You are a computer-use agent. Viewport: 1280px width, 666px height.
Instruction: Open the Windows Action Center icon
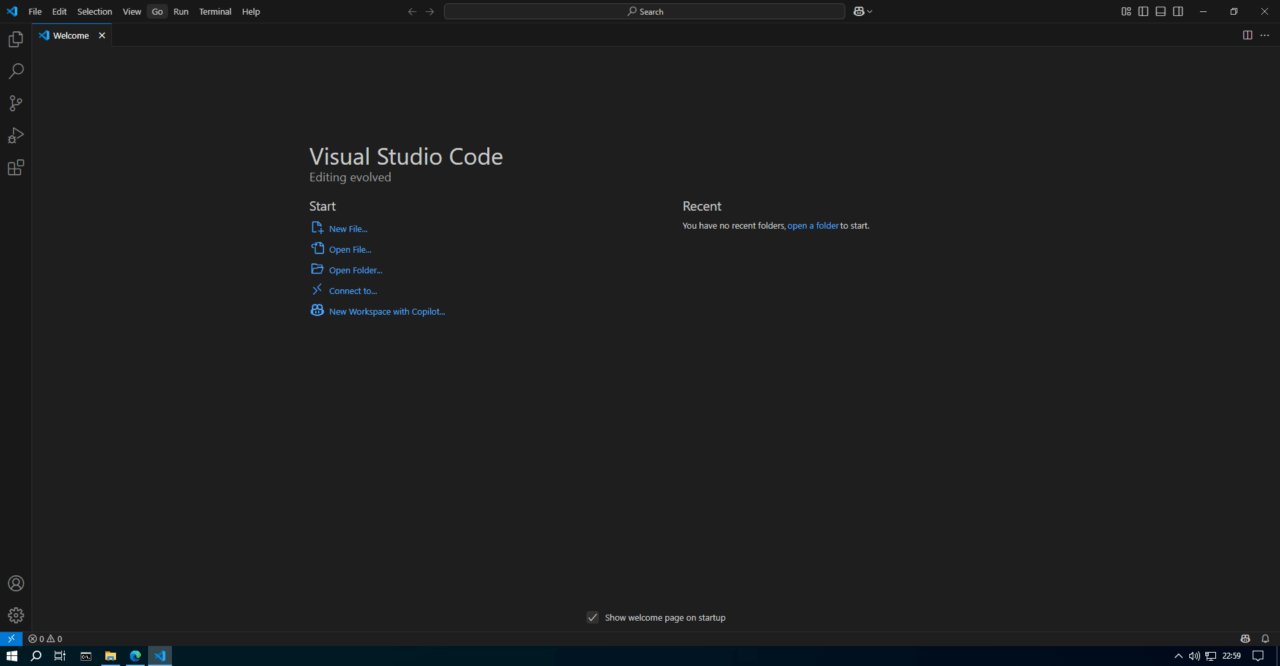pos(1258,656)
